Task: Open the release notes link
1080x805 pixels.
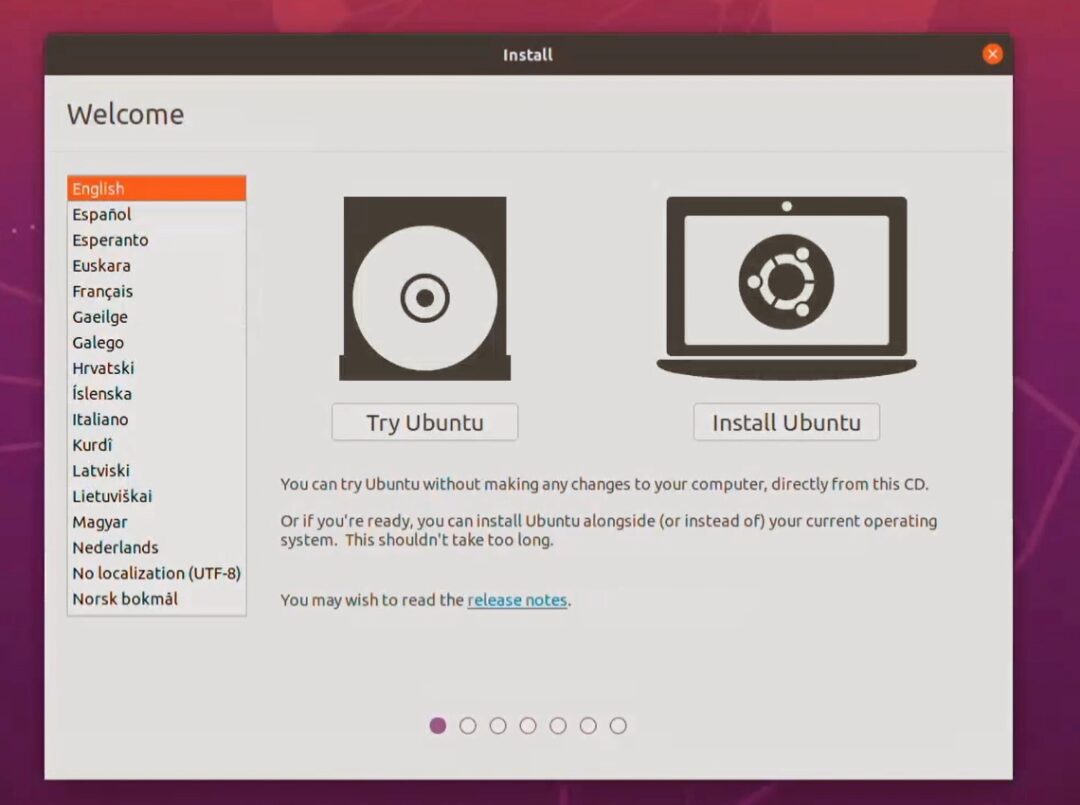Action: [517, 600]
